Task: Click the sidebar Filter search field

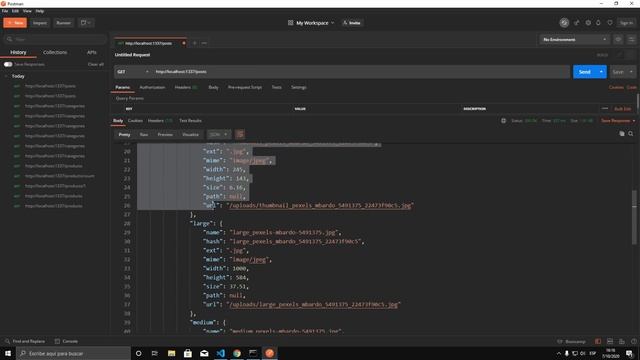Action: click(x=55, y=39)
